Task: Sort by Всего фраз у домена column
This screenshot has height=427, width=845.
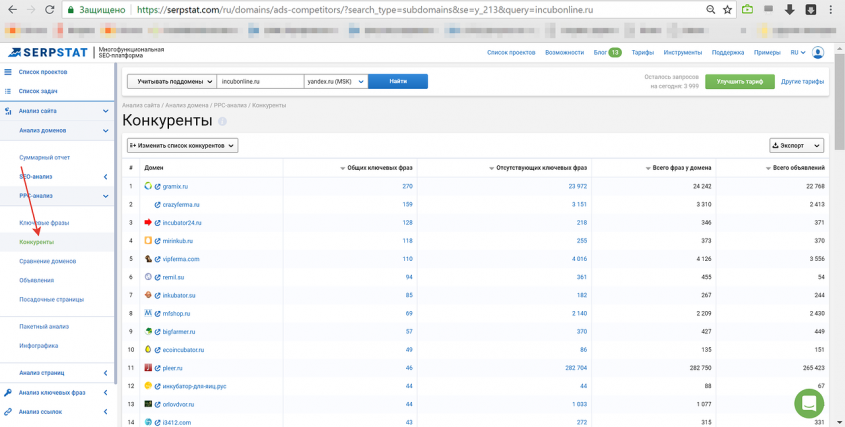Action: point(678,168)
